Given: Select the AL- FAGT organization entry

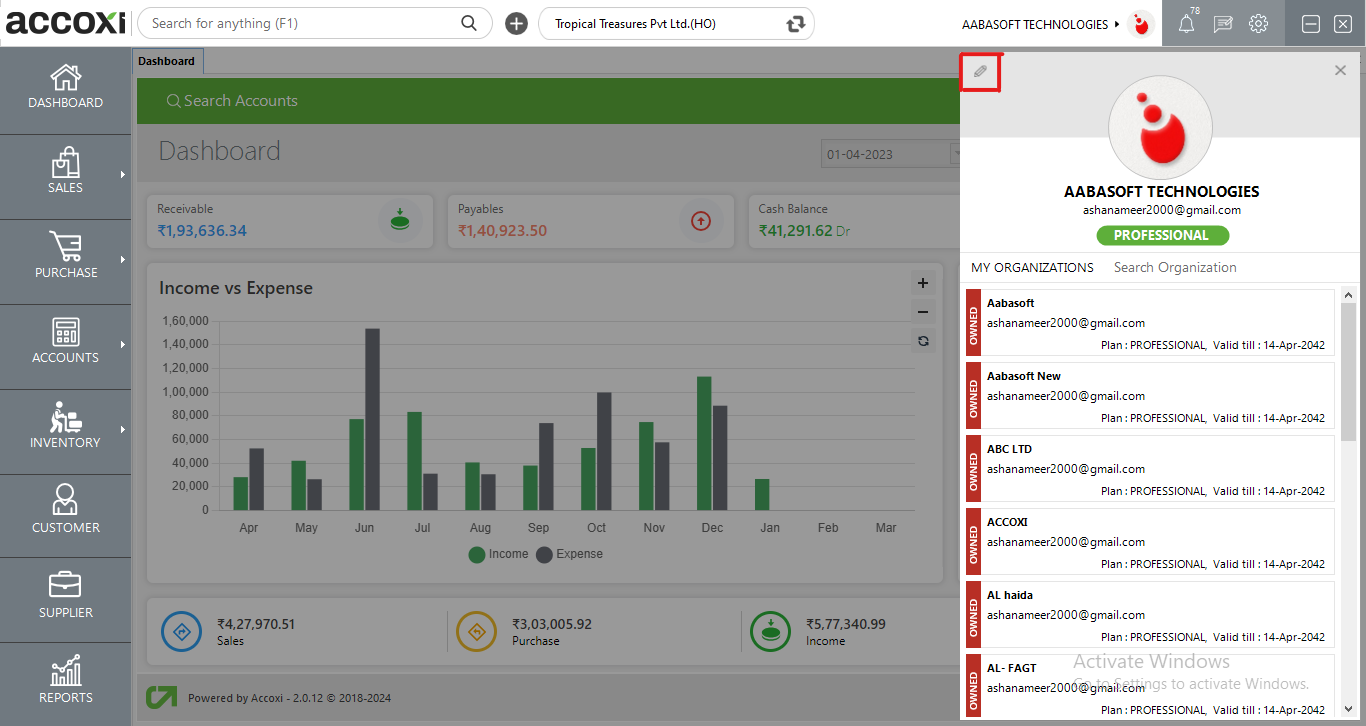Looking at the screenshot, I should click(x=1150, y=687).
